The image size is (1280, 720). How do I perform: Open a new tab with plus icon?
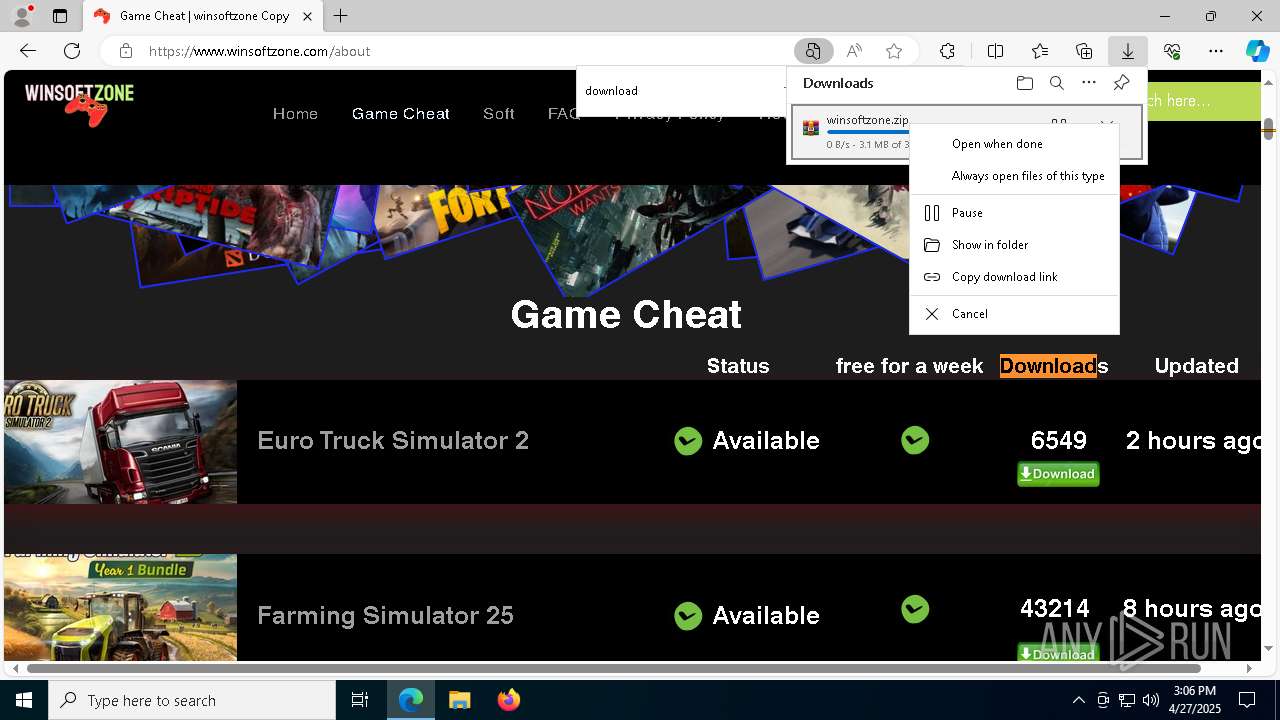coord(341,16)
